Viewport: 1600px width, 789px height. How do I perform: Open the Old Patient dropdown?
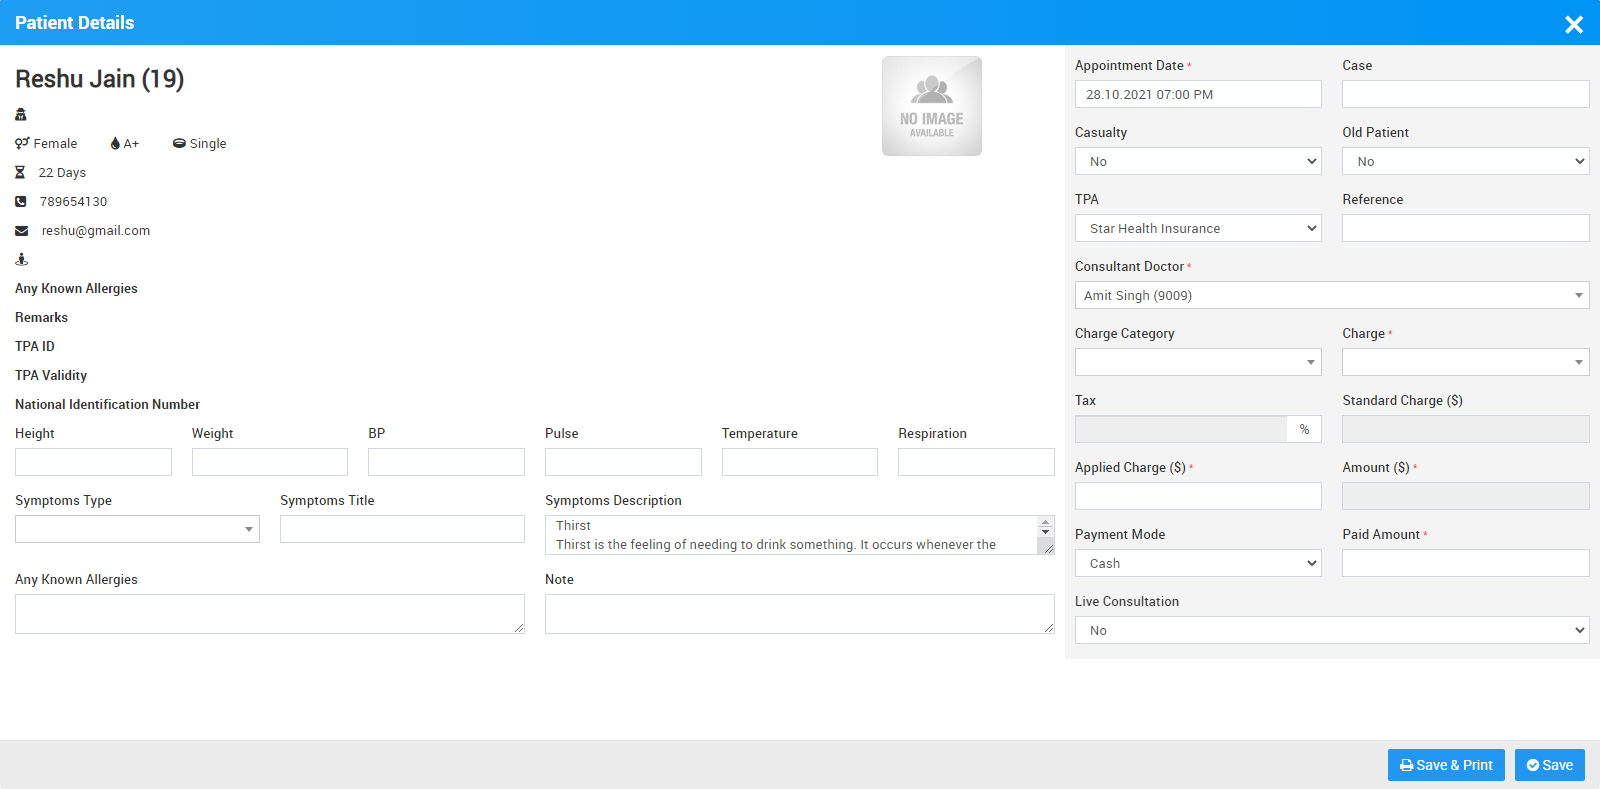tap(1465, 161)
